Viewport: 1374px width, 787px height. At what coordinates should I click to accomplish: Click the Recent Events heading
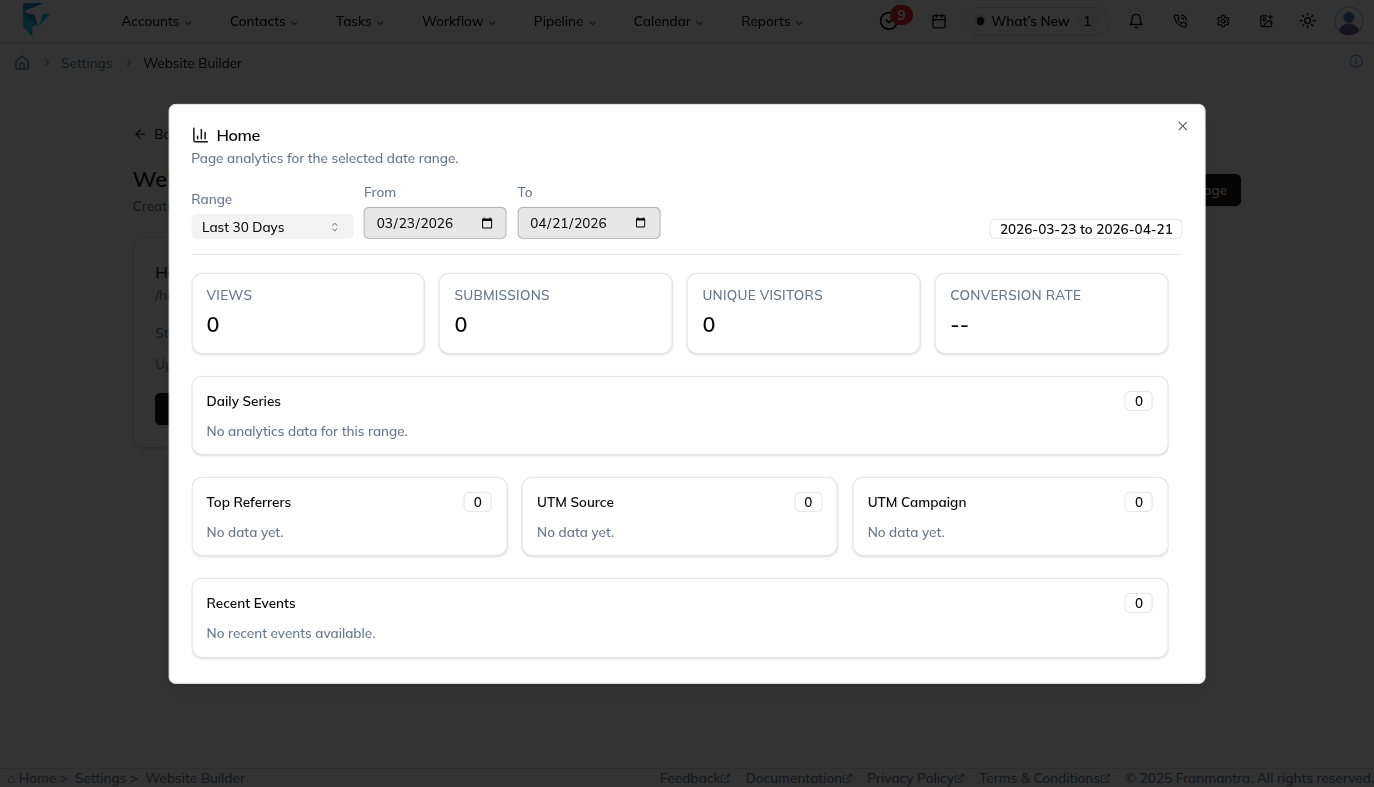(x=251, y=603)
